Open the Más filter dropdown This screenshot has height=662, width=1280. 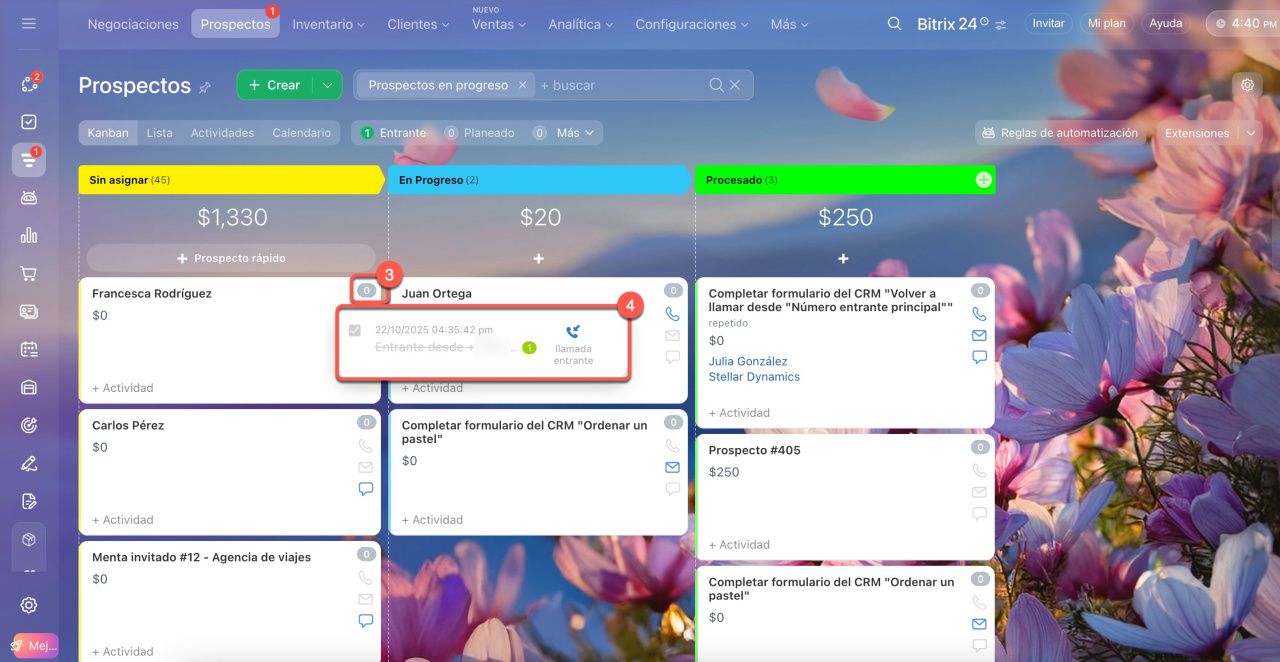click(x=574, y=133)
